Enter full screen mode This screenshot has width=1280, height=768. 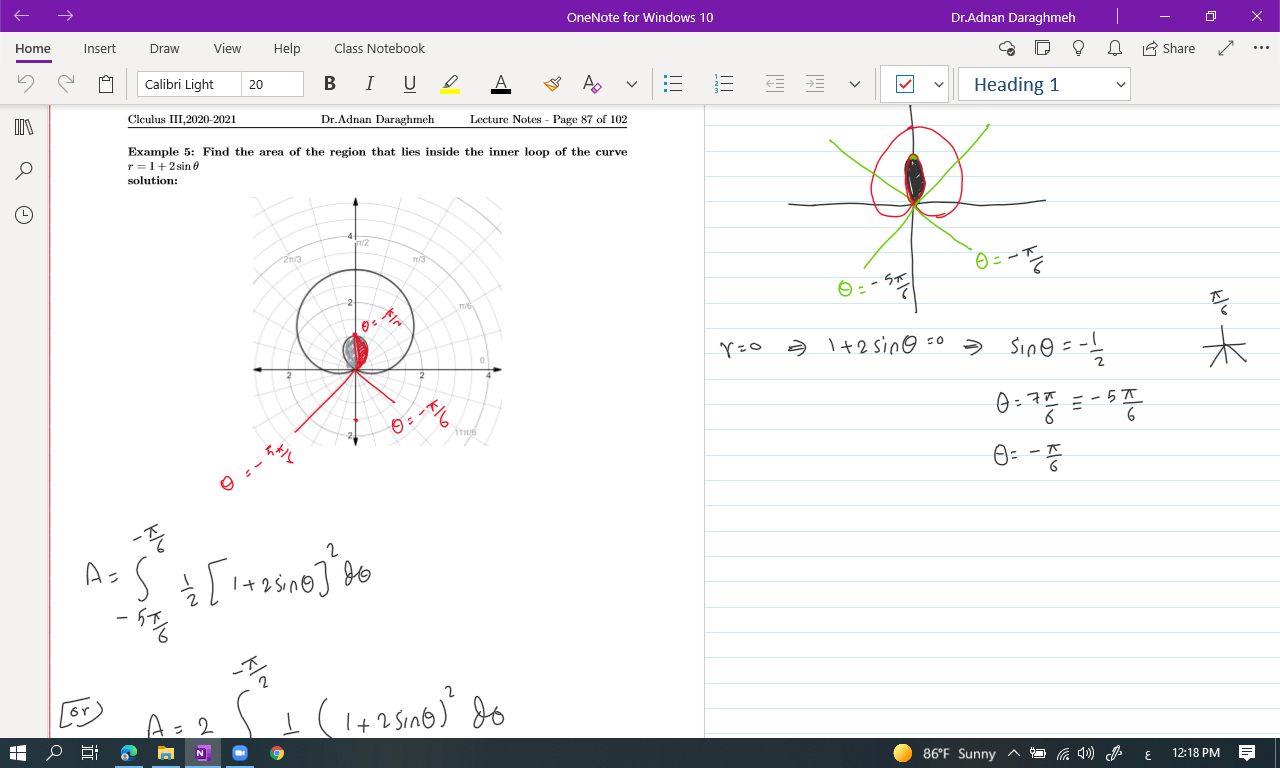(1226, 48)
